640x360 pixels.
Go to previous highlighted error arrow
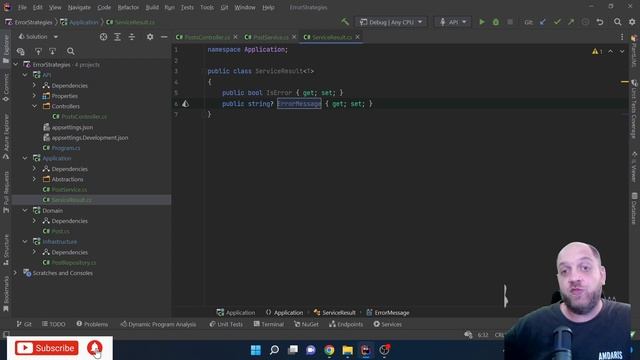coord(611,51)
